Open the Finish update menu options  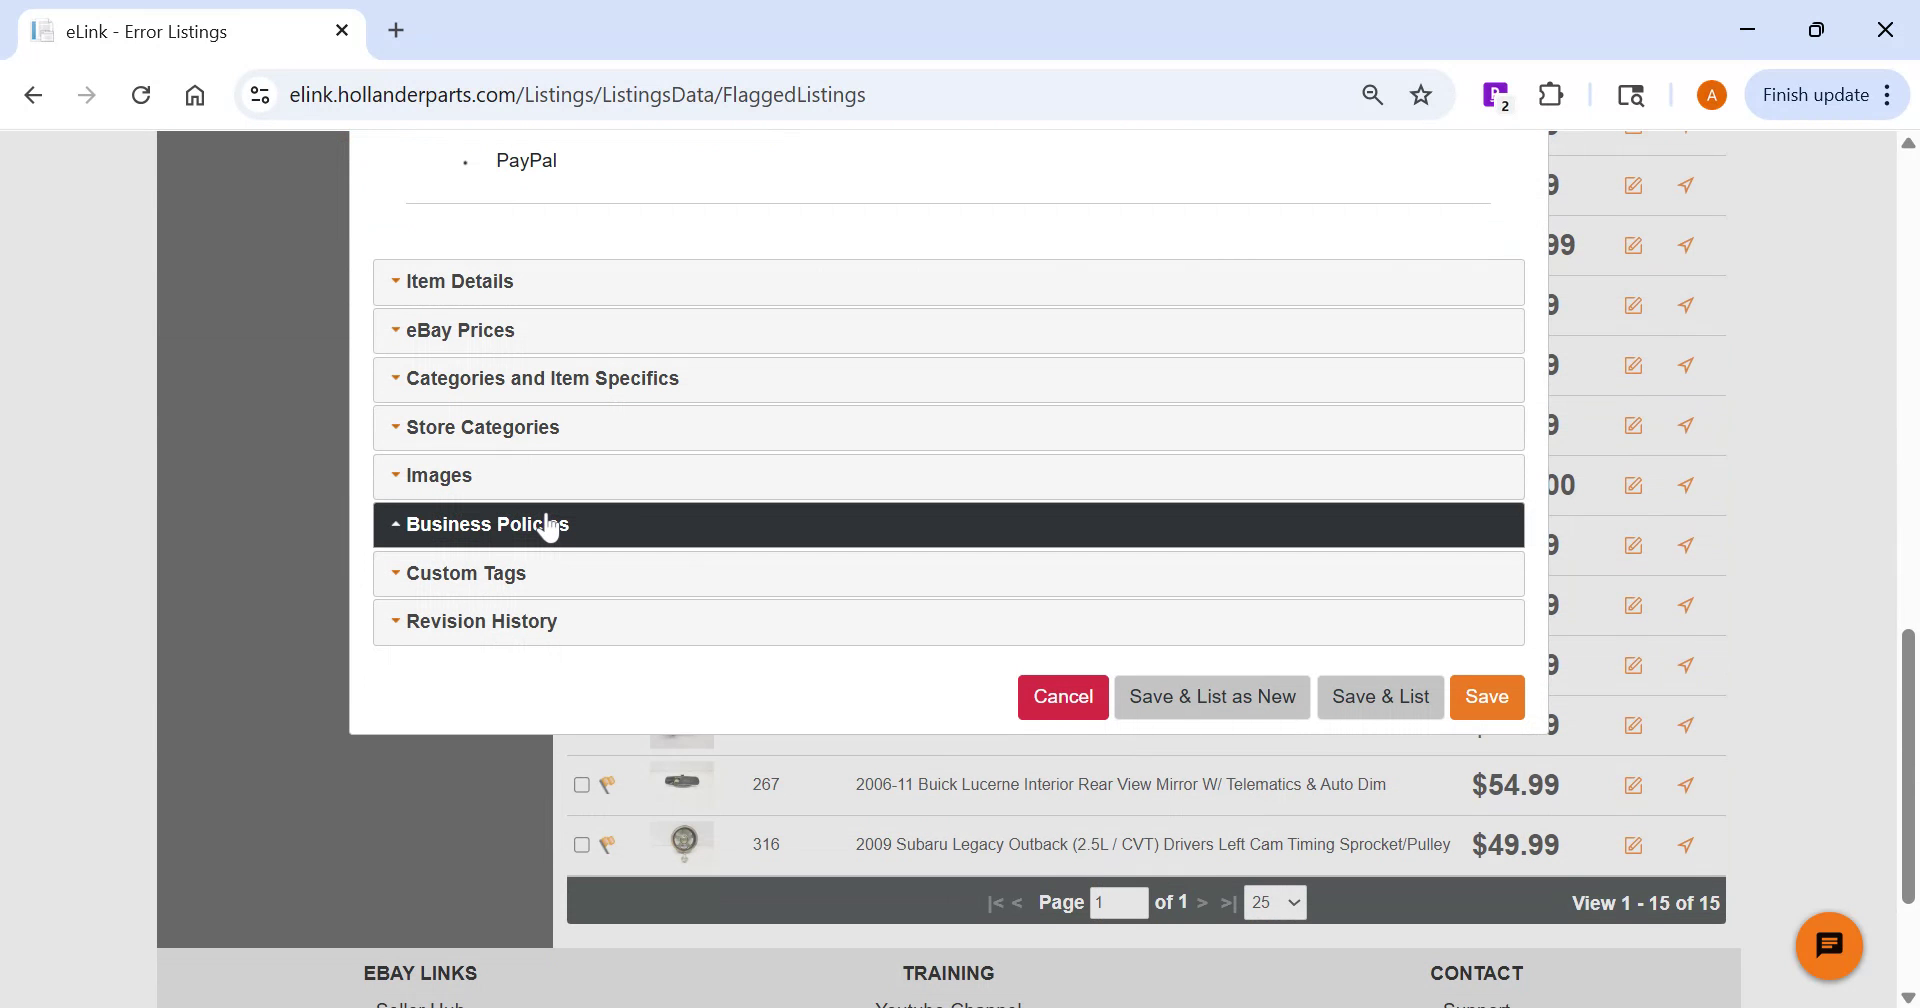tap(1887, 94)
